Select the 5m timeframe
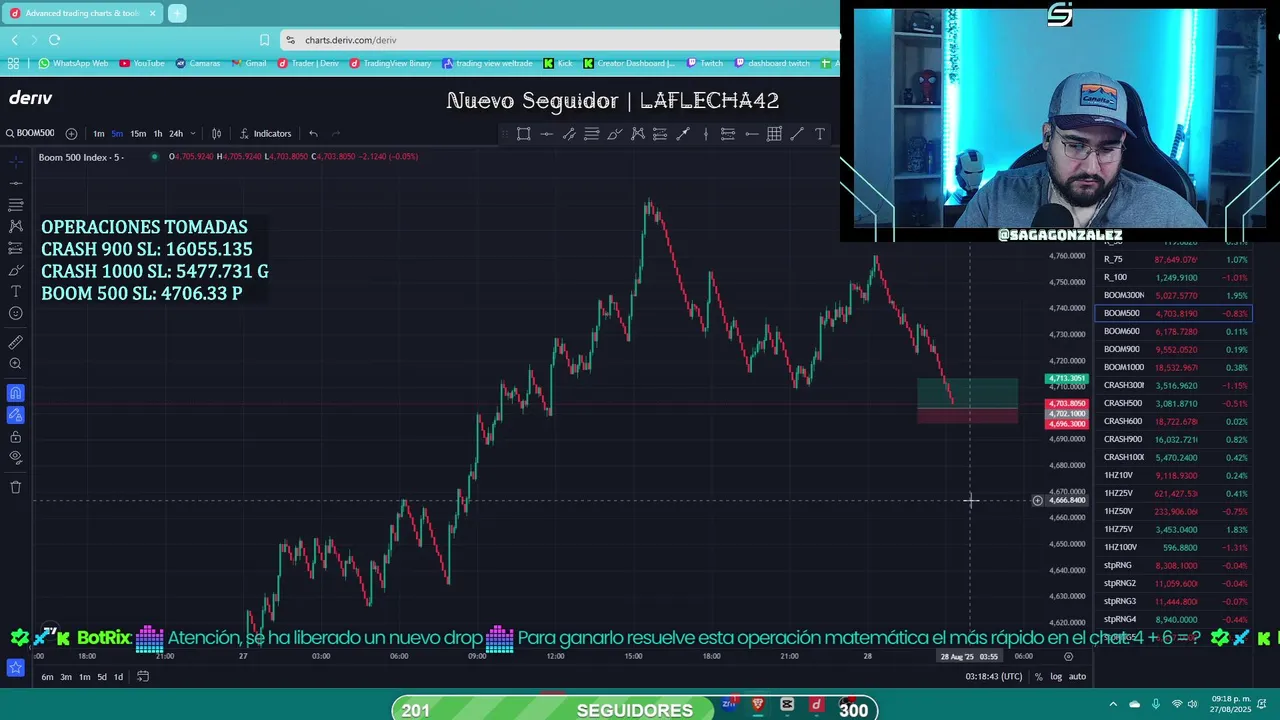 click(x=117, y=134)
